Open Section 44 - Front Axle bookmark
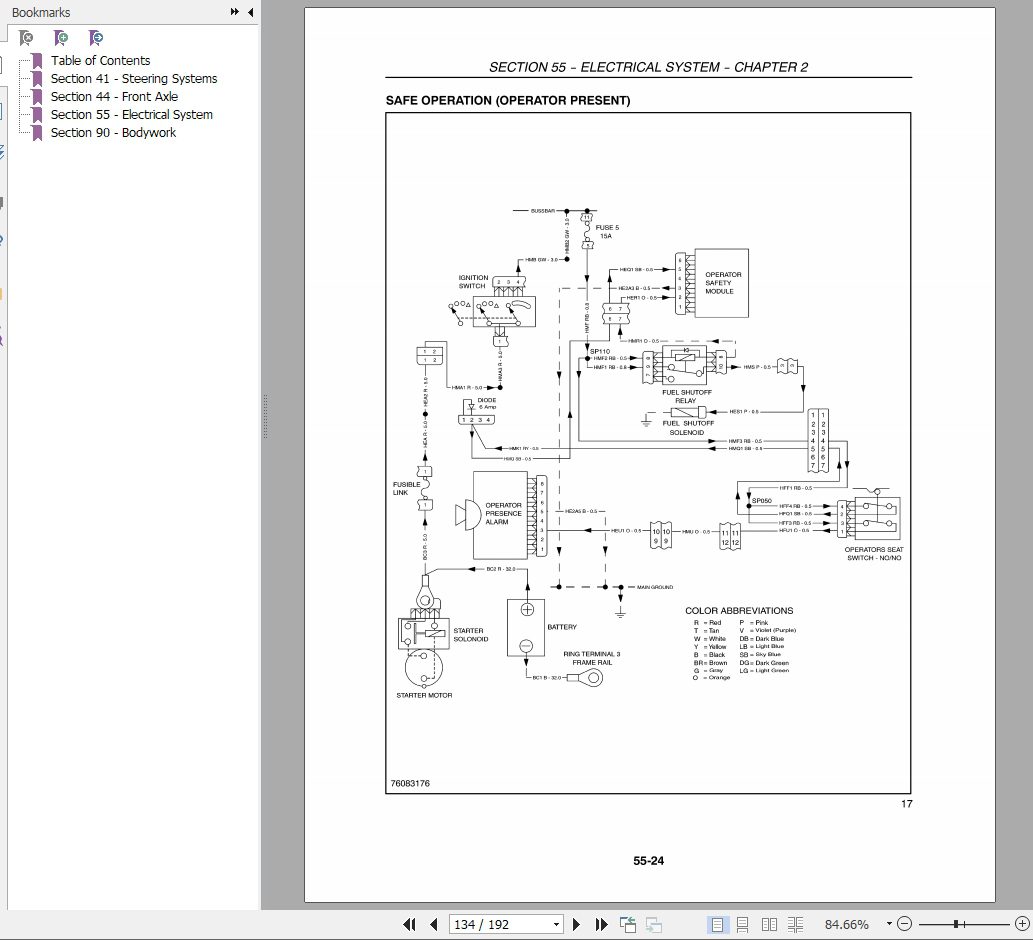1033x940 pixels. pos(114,96)
